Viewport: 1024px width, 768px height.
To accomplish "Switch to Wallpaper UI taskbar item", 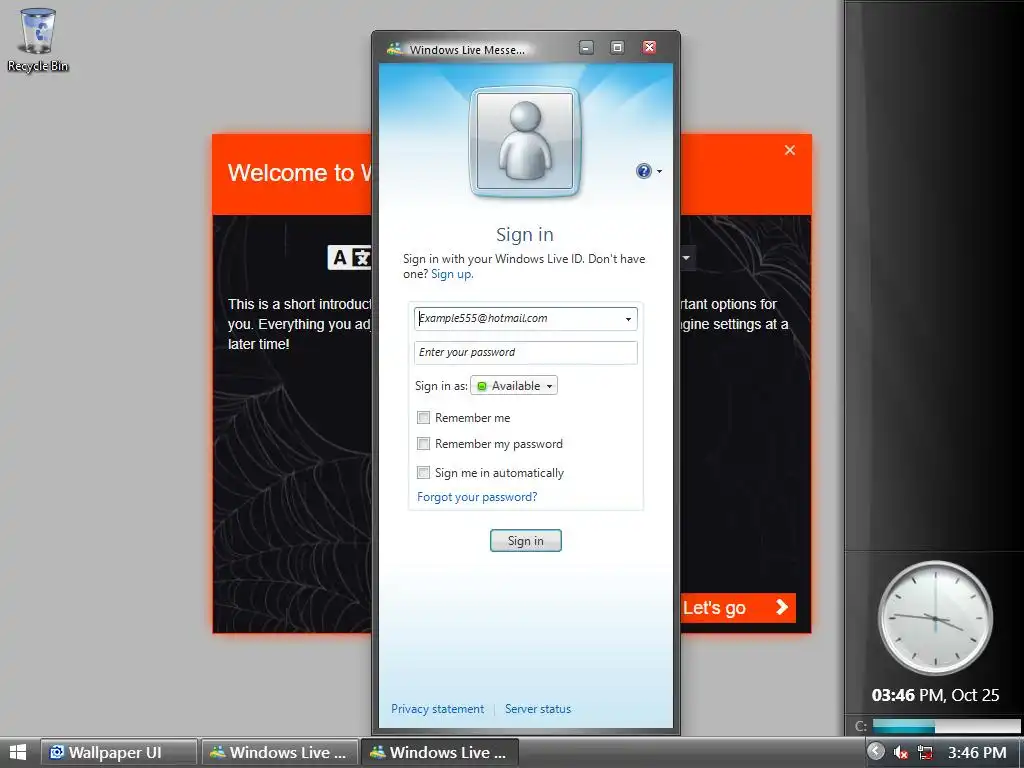I will 119,752.
